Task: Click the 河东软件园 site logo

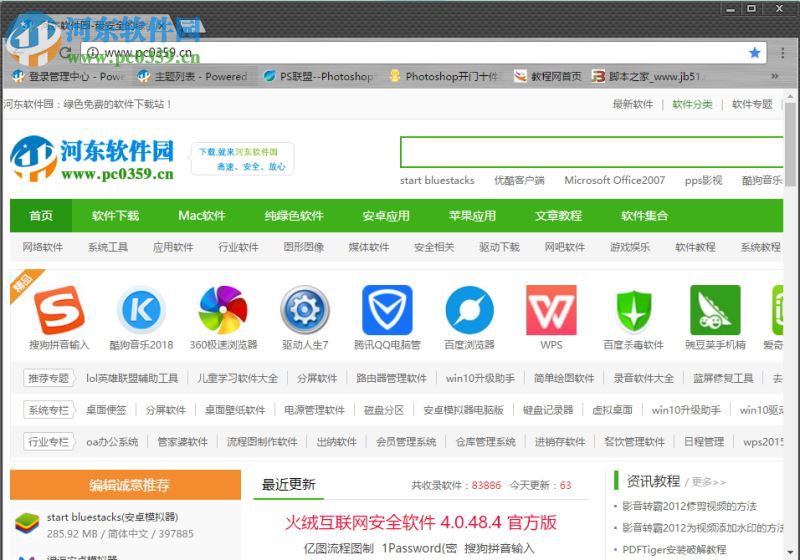Action: pyautogui.click(x=92, y=158)
